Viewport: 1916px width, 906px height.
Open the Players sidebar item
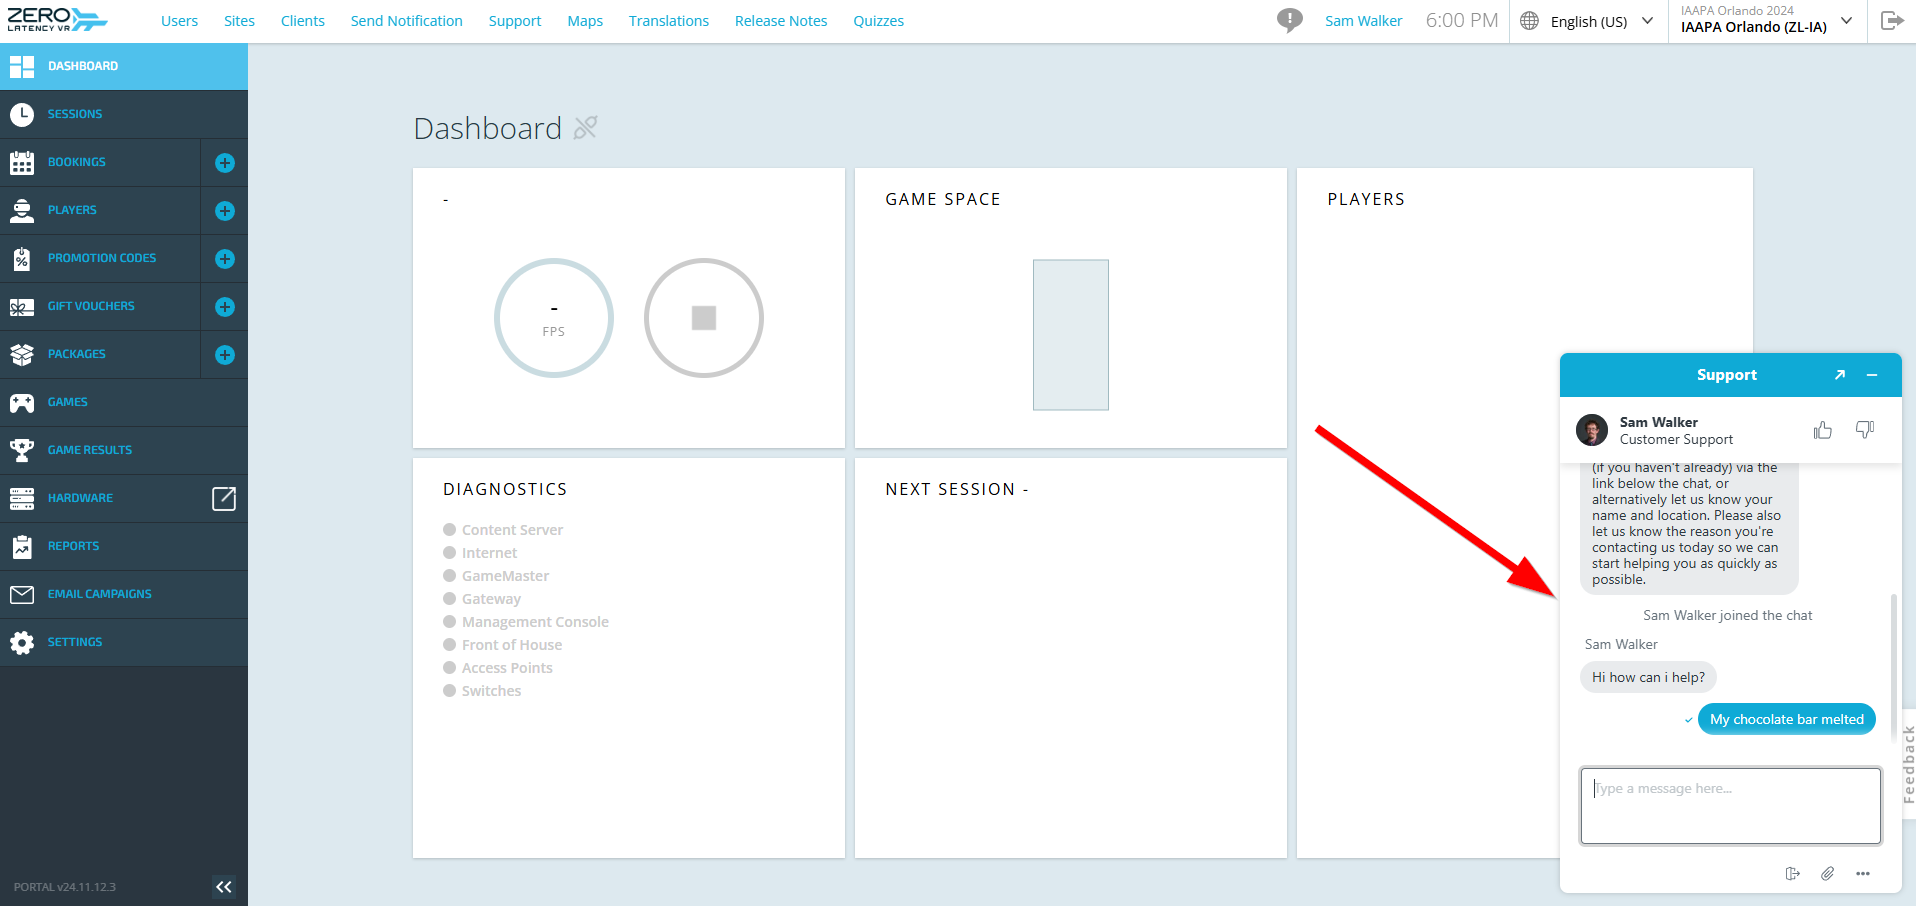pyautogui.click(x=100, y=210)
